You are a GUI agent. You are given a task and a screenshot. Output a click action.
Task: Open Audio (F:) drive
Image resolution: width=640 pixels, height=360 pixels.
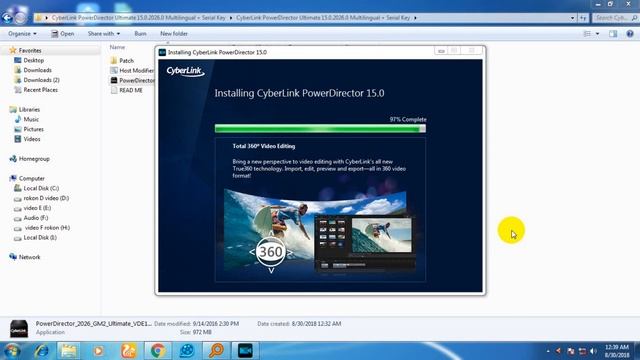click(31, 218)
